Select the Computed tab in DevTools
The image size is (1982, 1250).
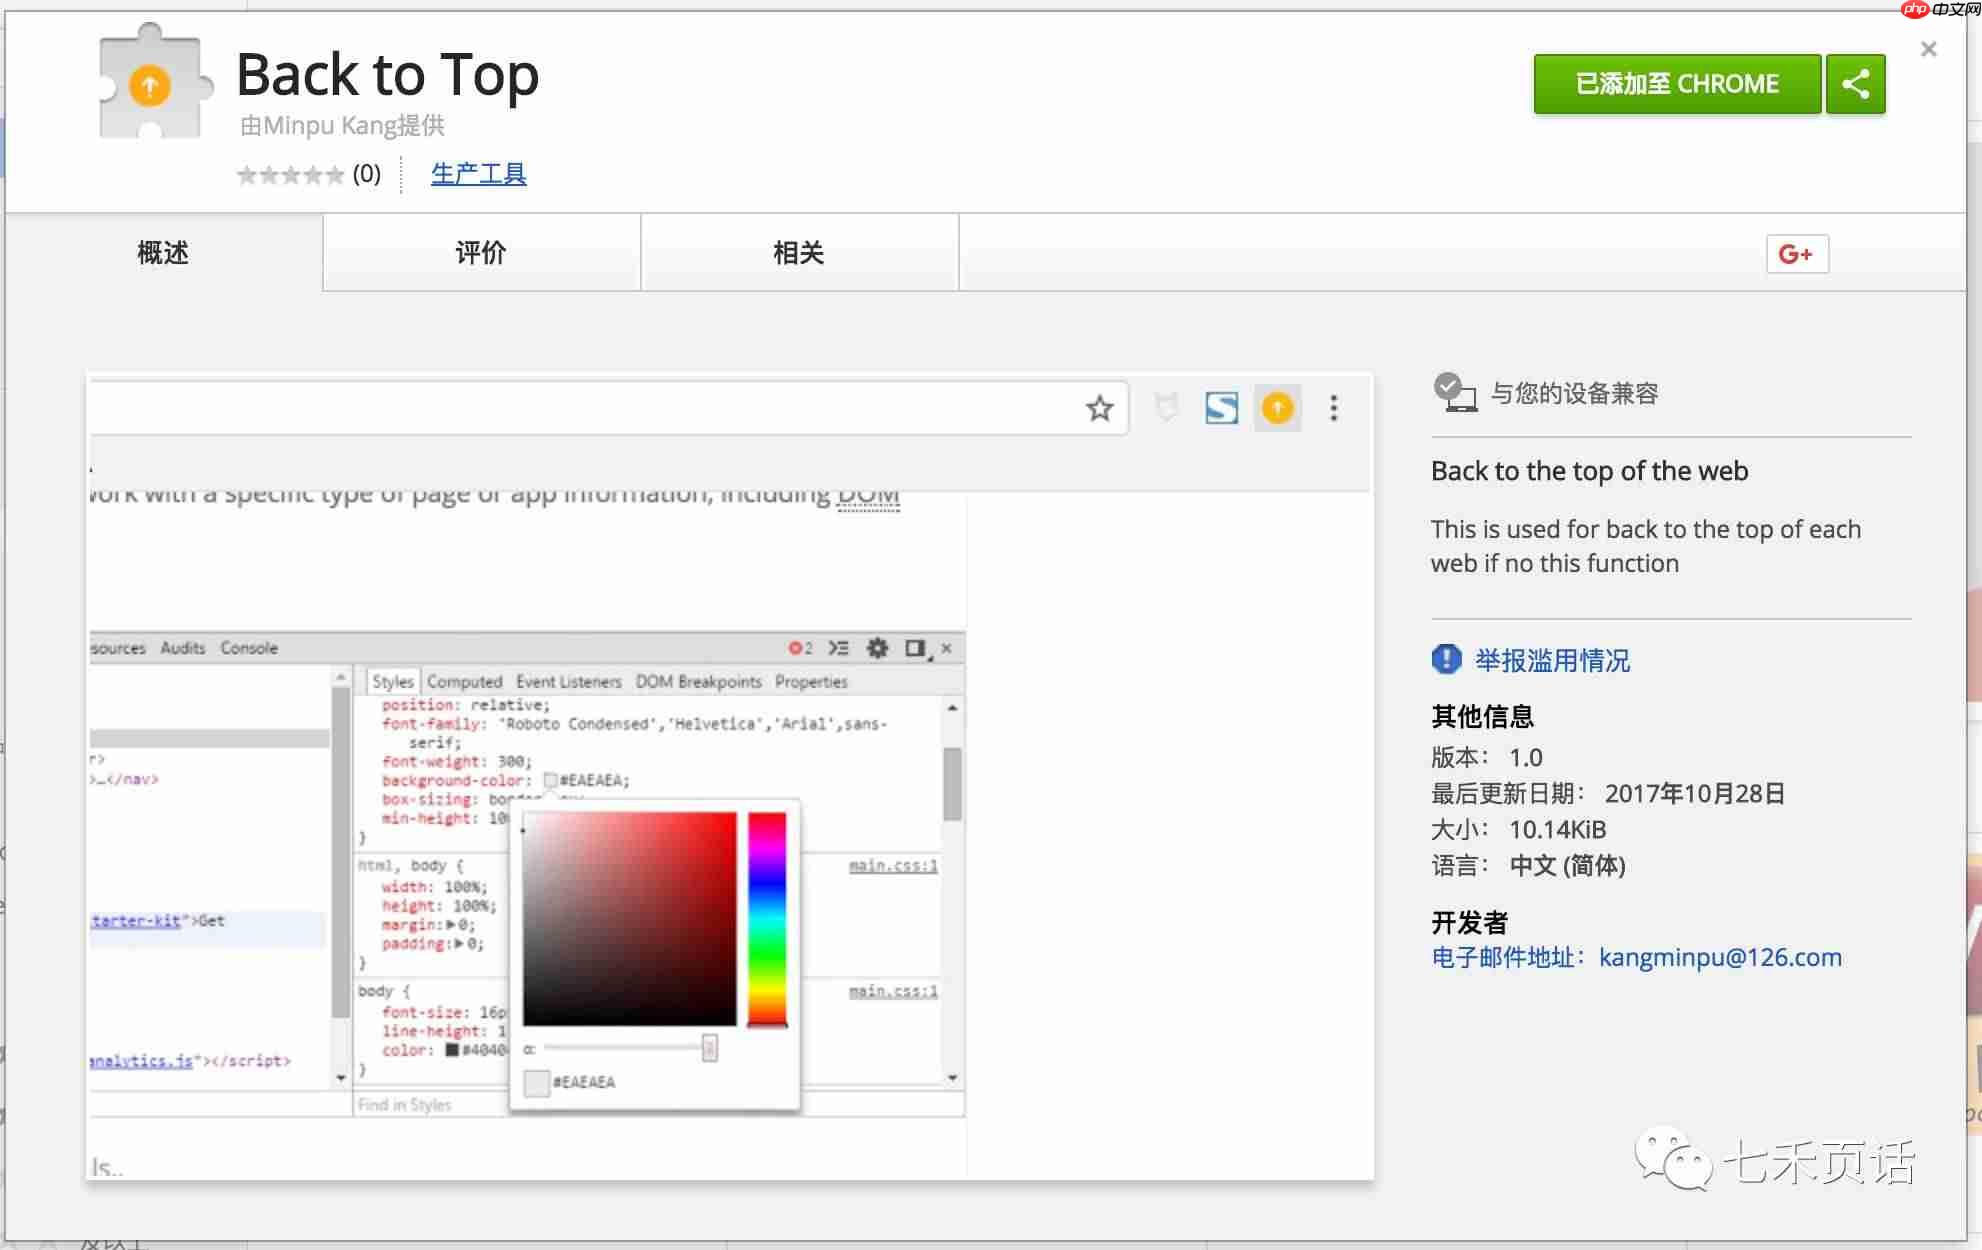click(466, 681)
